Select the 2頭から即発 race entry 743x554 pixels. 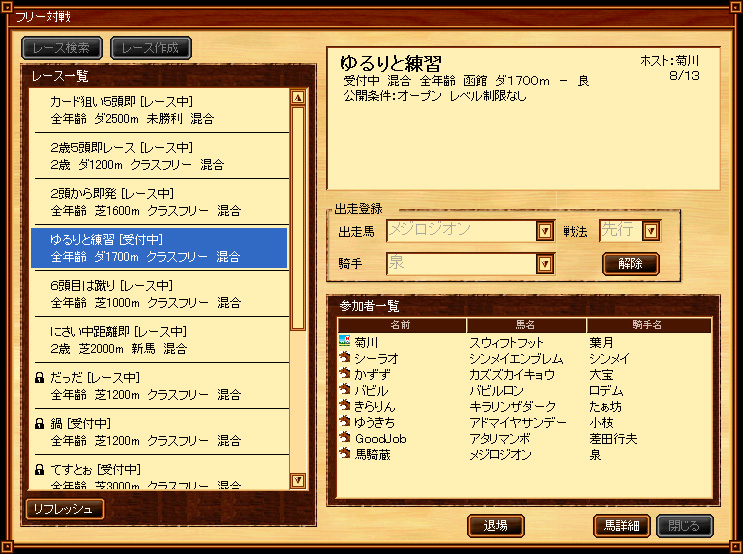coord(161,202)
